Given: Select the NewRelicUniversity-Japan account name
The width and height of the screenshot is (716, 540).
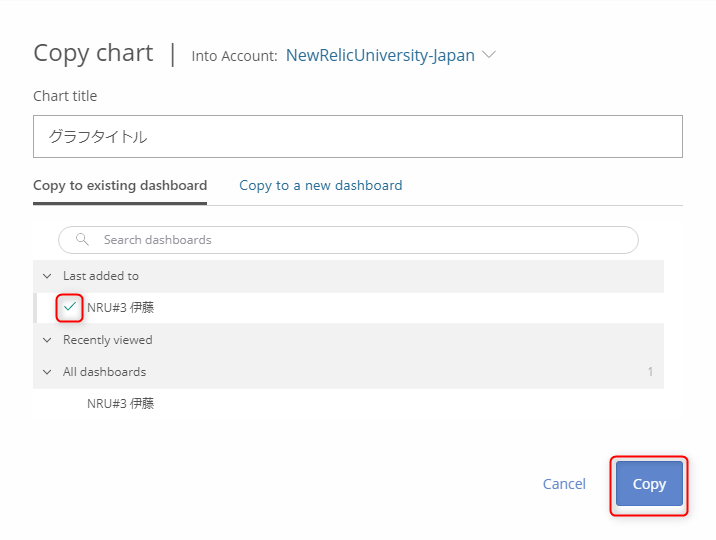Looking at the screenshot, I should [x=380, y=55].
